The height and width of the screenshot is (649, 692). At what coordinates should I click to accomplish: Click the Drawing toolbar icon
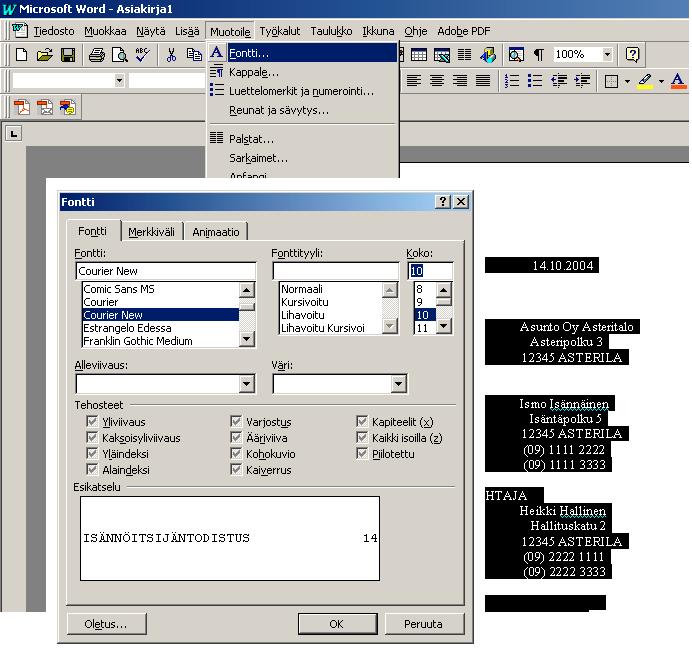pyautogui.click(x=488, y=55)
